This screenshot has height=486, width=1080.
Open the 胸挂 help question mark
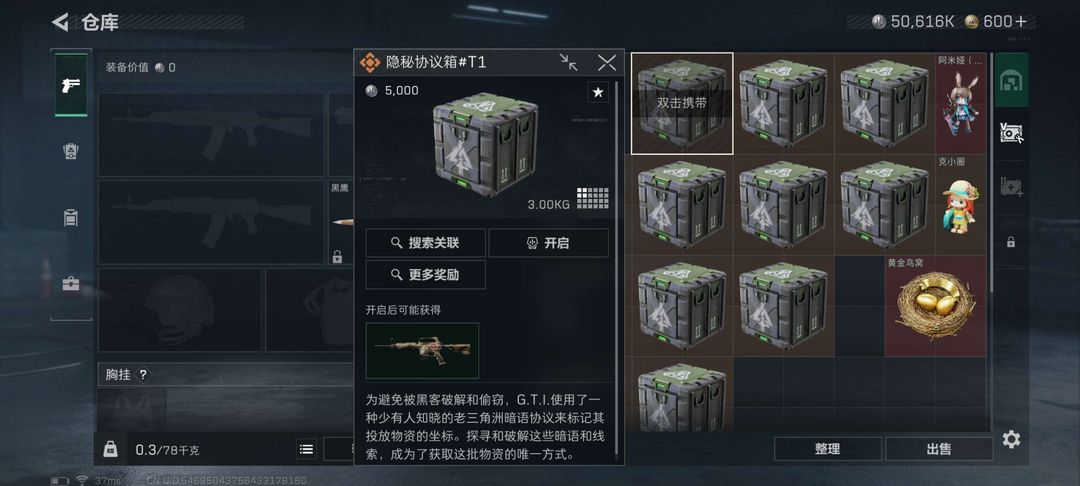(x=143, y=375)
